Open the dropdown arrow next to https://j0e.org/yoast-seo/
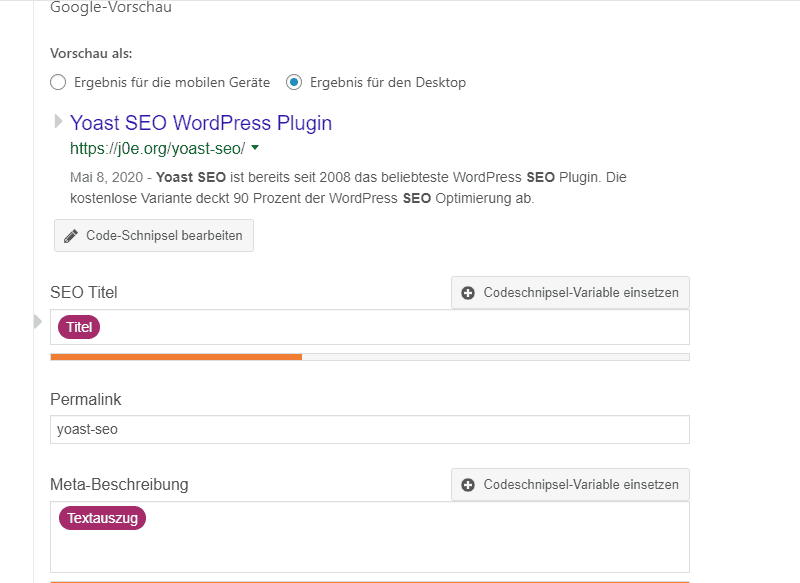800x583 pixels. [255, 147]
